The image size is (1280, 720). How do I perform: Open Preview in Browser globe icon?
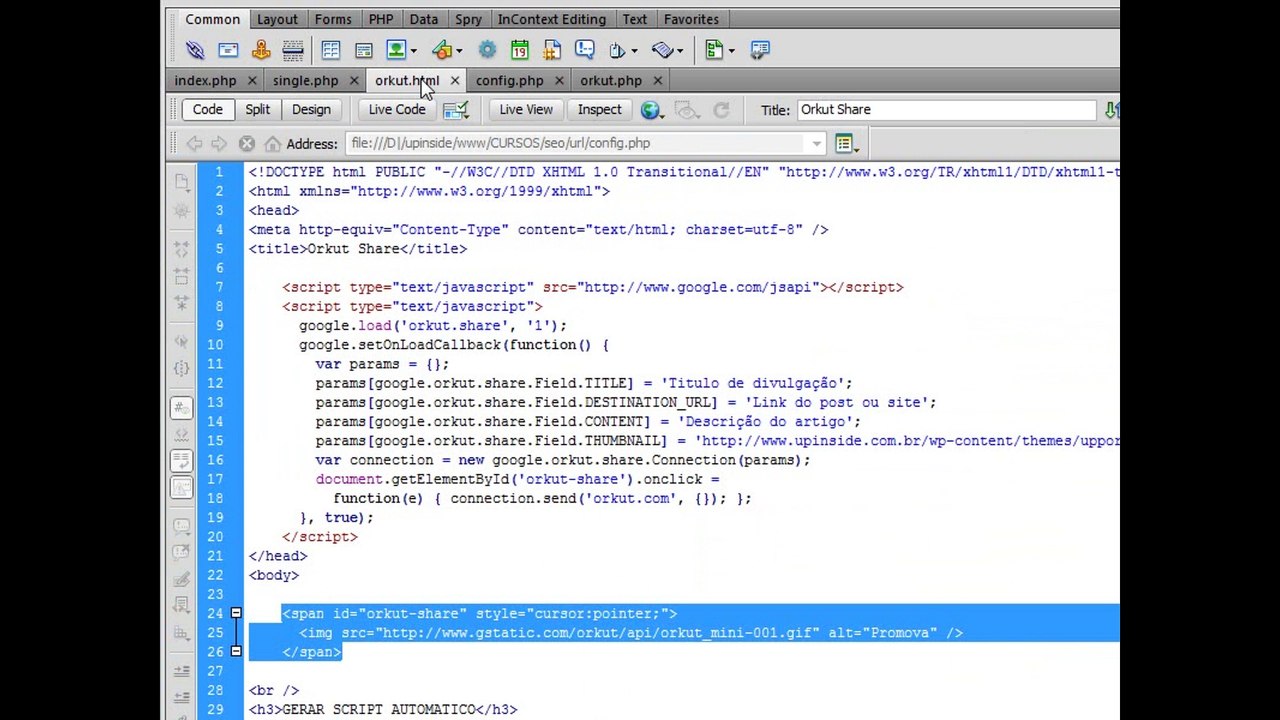point(651,110)
